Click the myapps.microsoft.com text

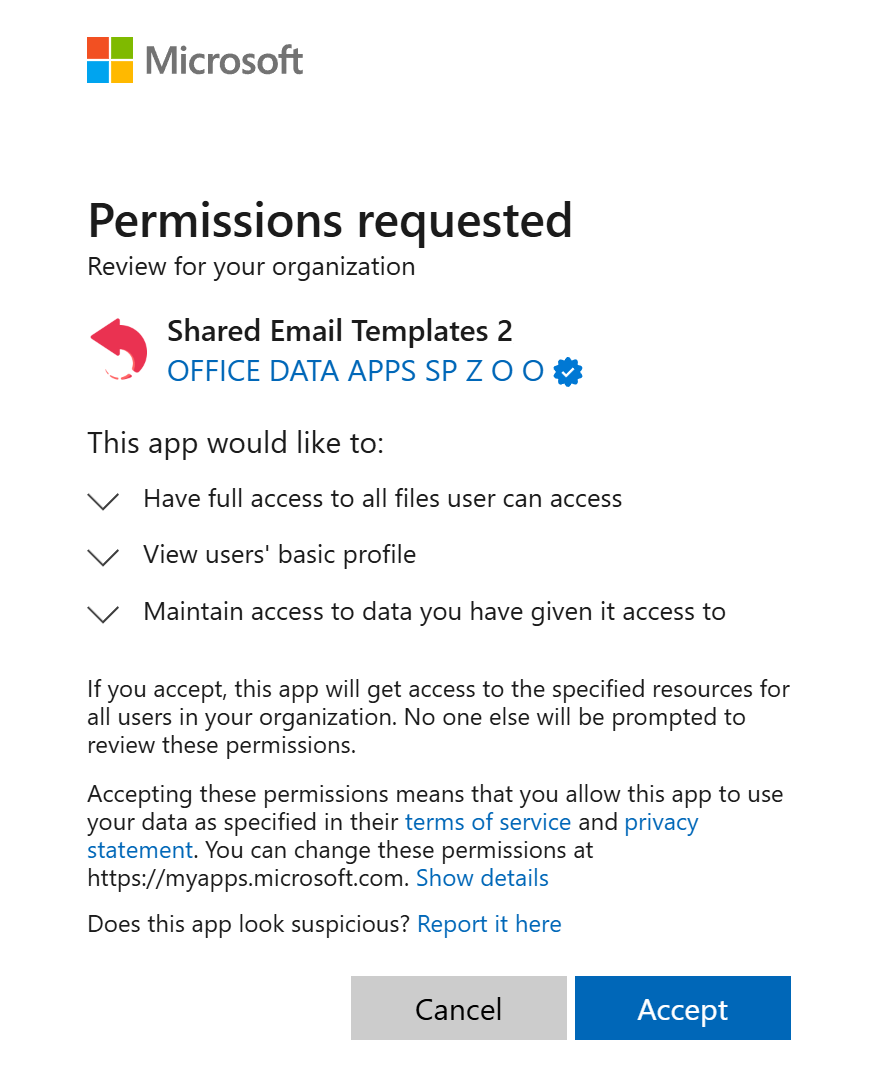coord(250,878)
